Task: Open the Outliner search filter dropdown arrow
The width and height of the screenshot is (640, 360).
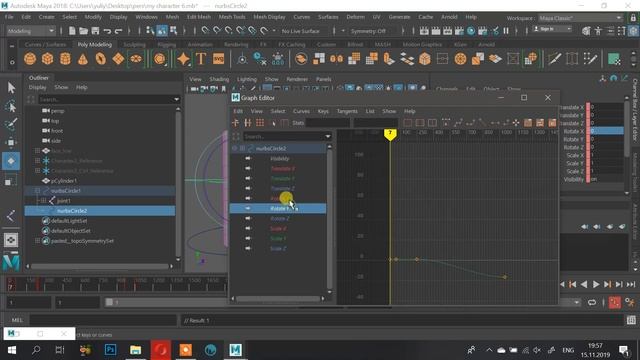Action: 176,99
